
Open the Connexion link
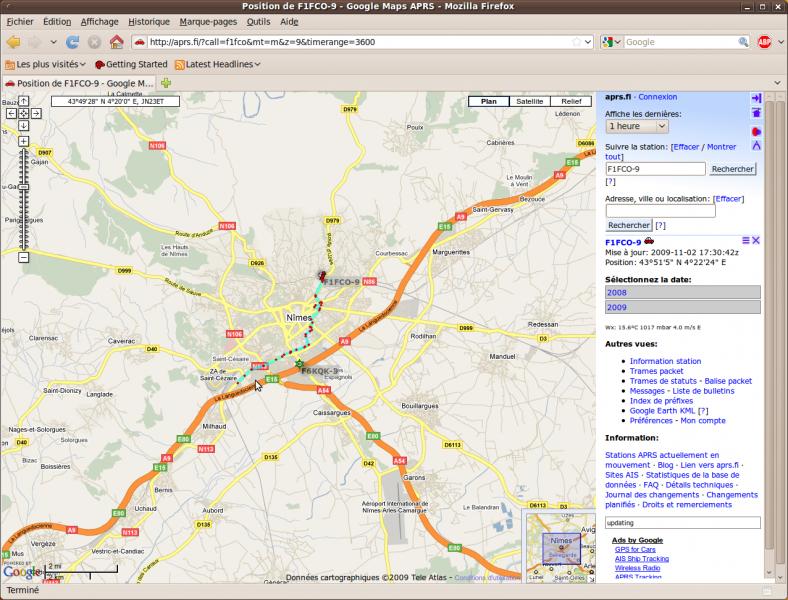pyautogui.click(x=657, y=97)
